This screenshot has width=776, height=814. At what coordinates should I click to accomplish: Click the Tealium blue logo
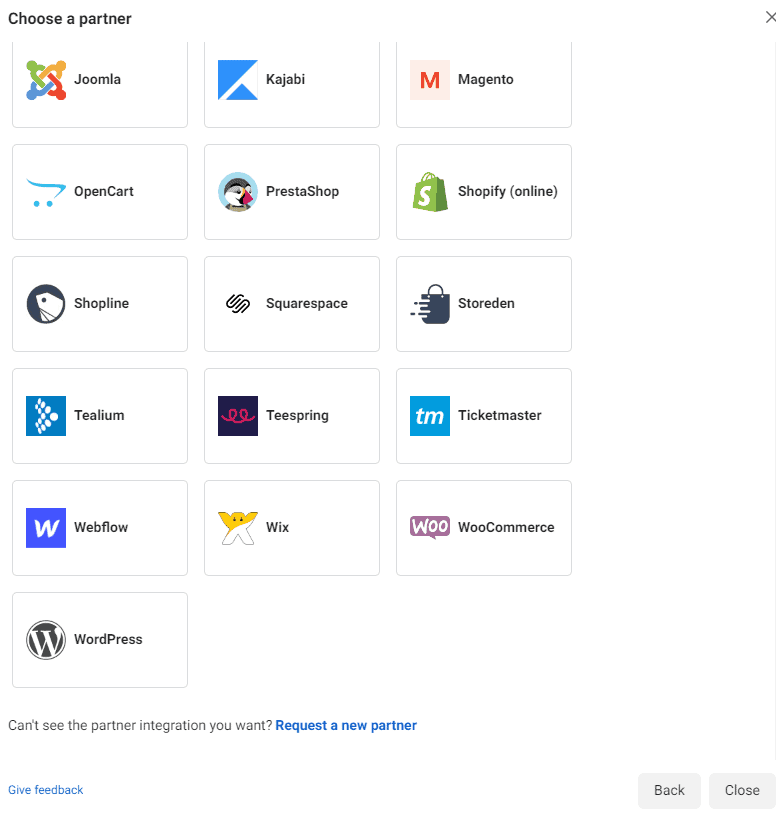click(x=46, y=416)
